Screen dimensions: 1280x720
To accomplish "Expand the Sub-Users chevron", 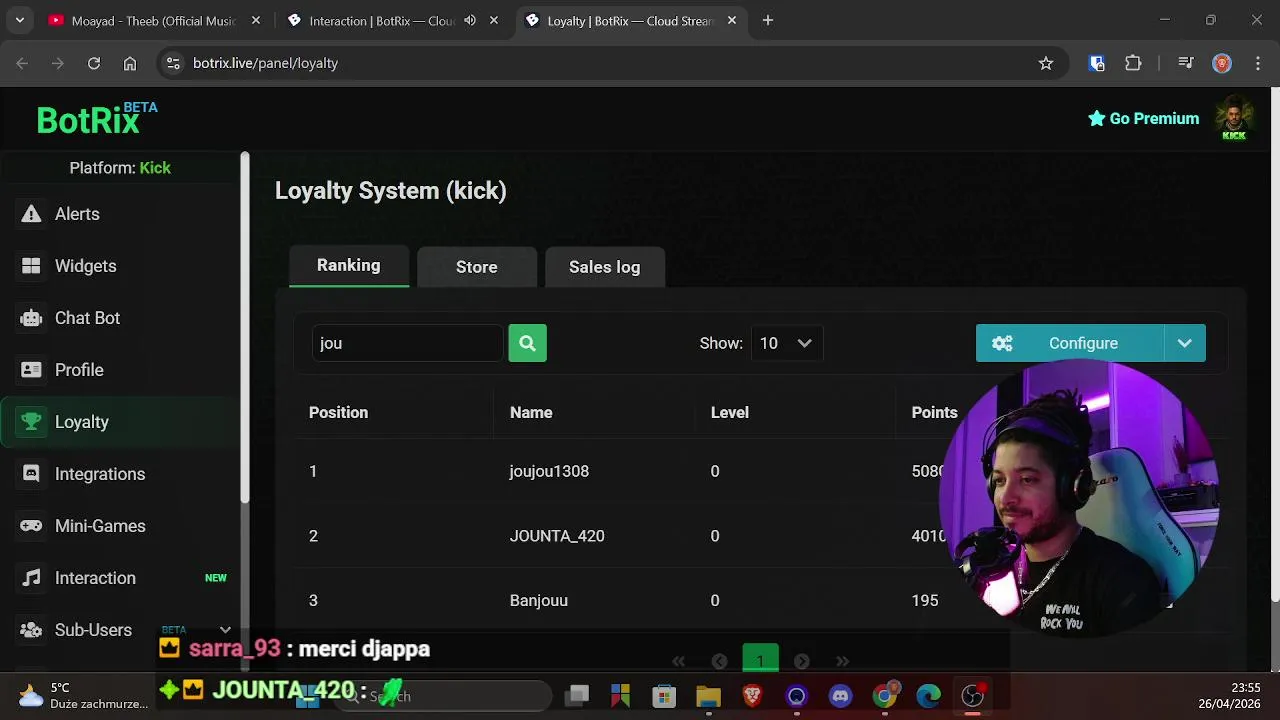I will click(x=225, y=630).
